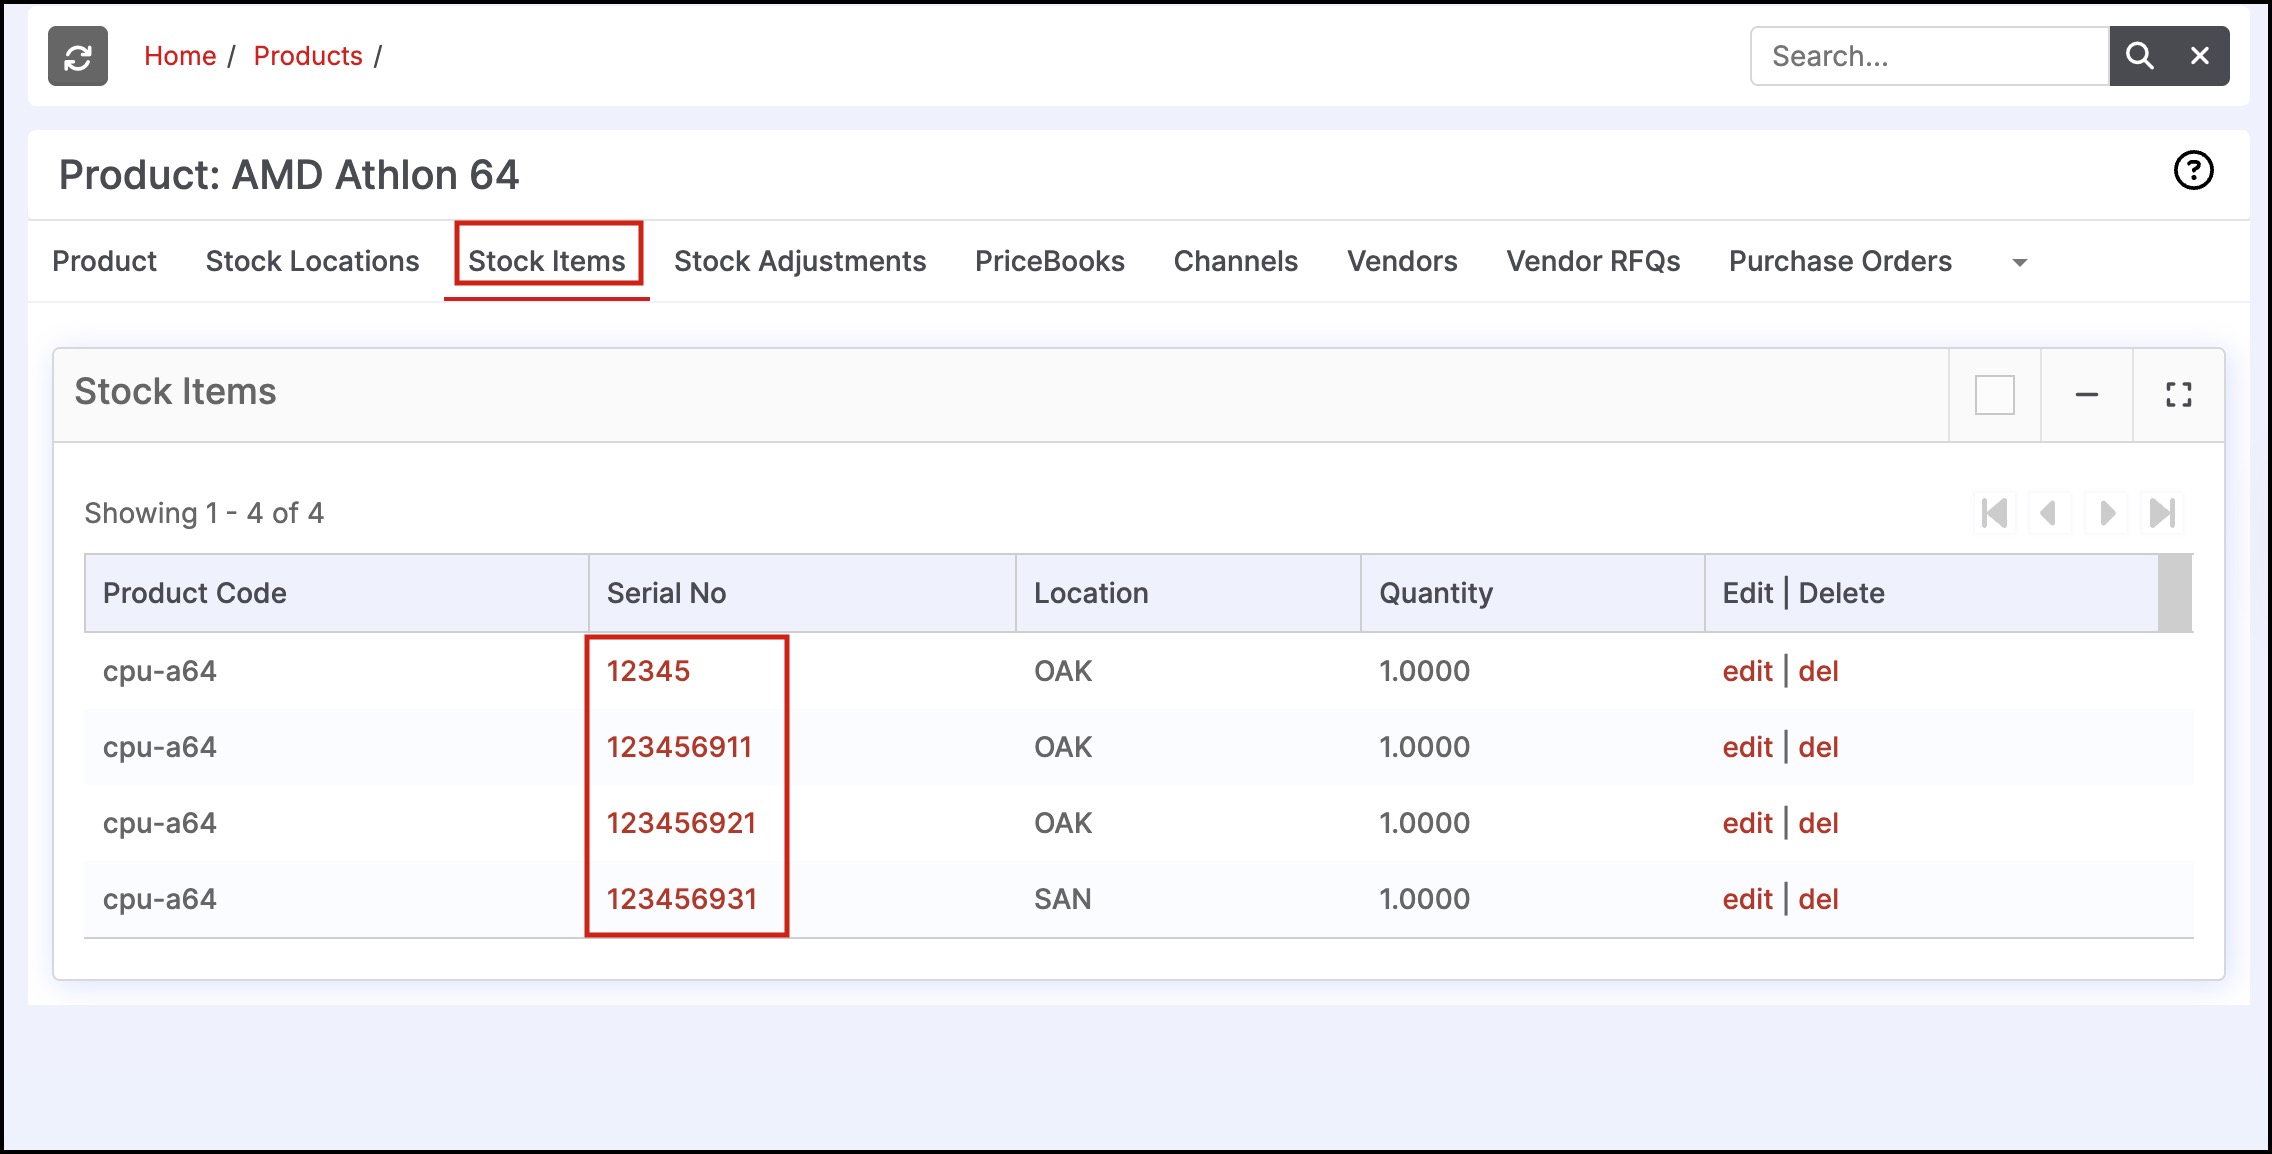Delete the stock item with serial 123456911
This screenshot has height=1154, width=2272.
click(x=1818, y=747)
